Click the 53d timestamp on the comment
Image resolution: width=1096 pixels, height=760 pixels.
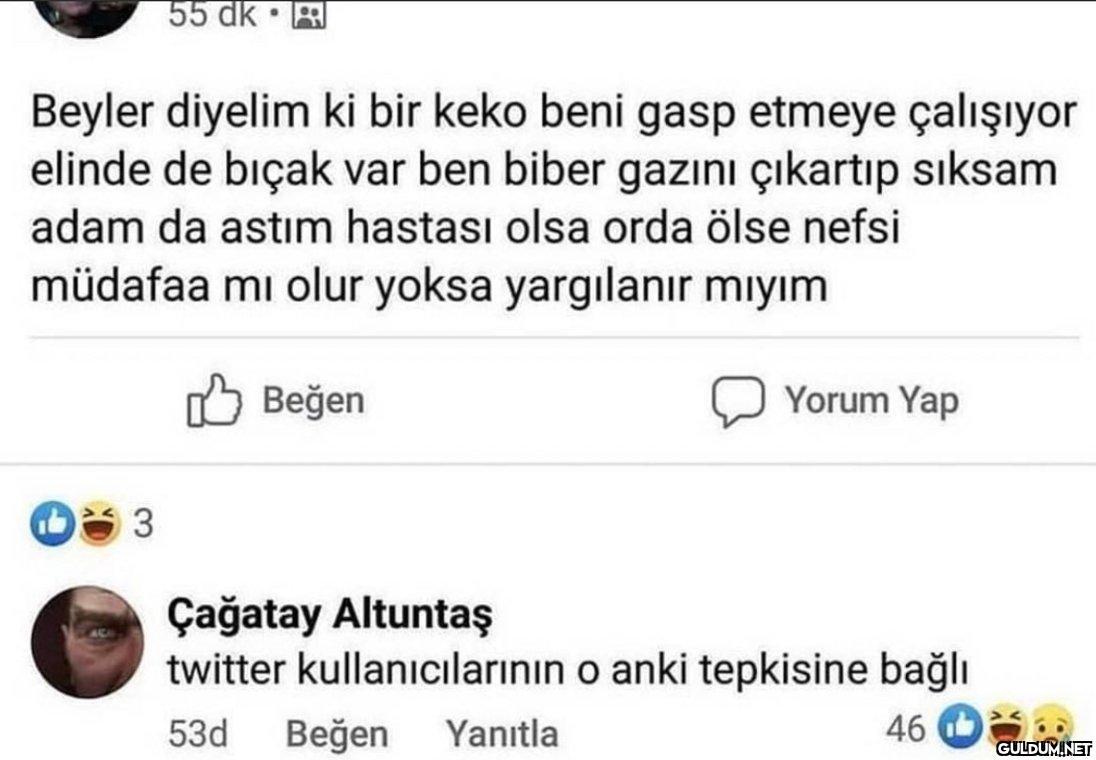tap(199, 735)
